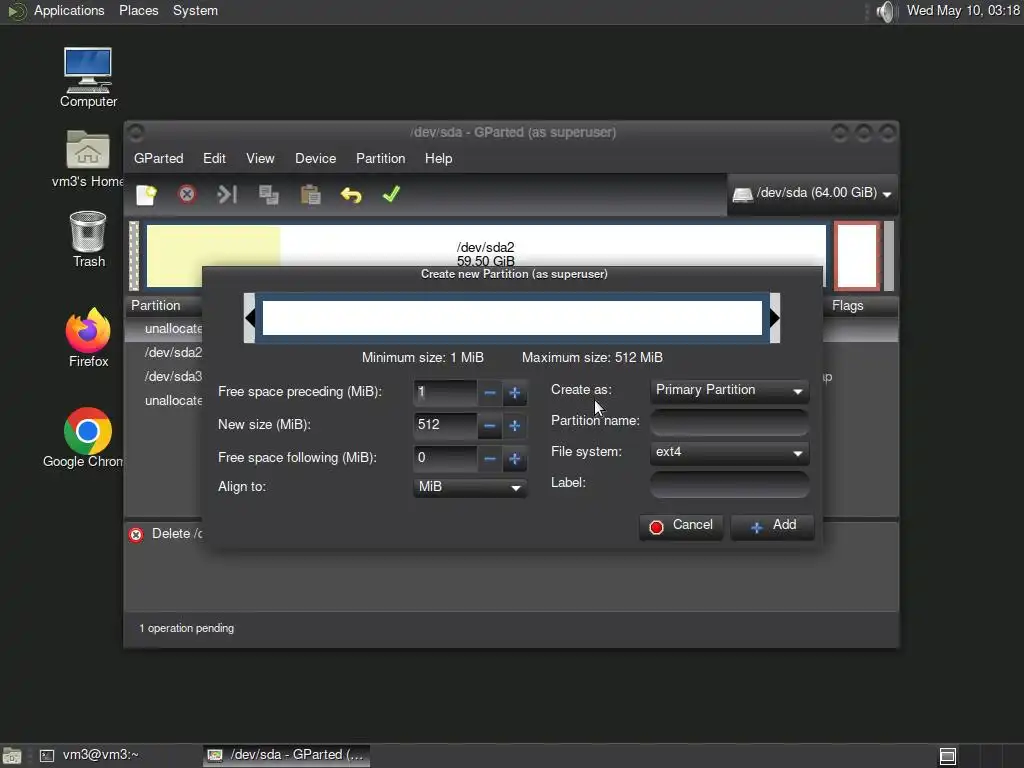The image size is (1024, 768).
Task: Click the Label text field
Action: click(729, 483)
